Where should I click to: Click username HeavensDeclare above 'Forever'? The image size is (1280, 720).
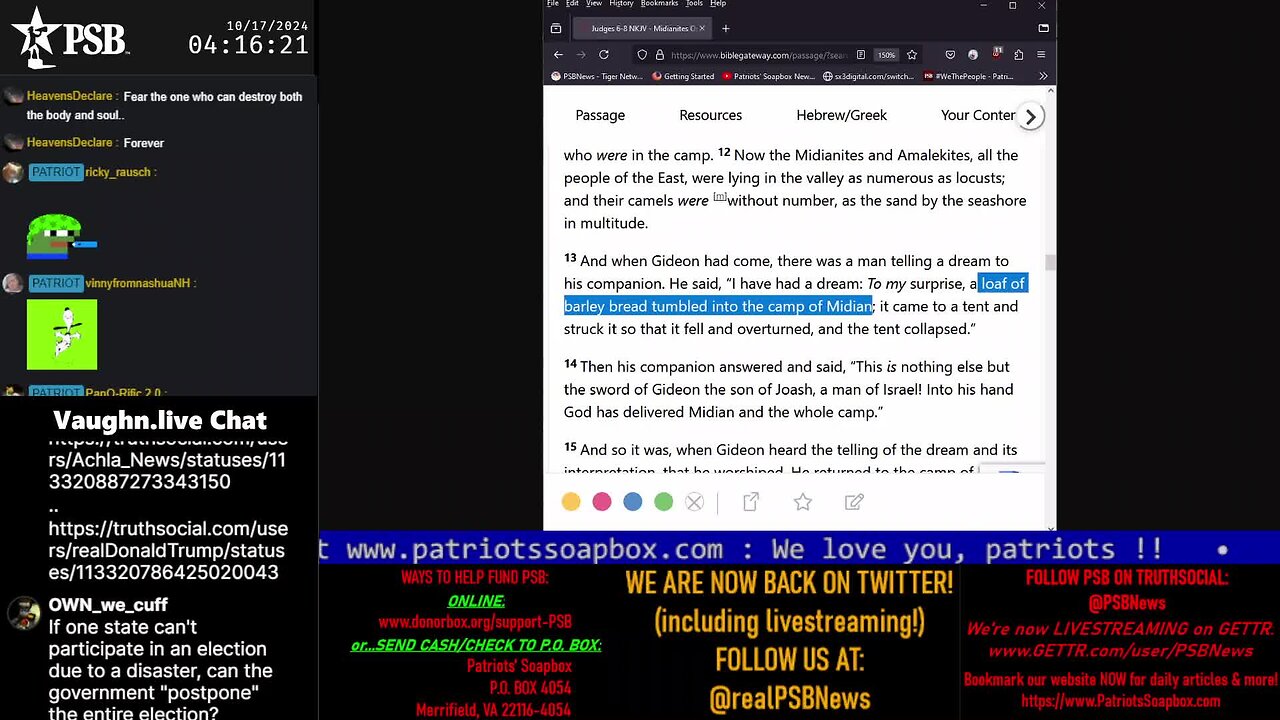69,143
